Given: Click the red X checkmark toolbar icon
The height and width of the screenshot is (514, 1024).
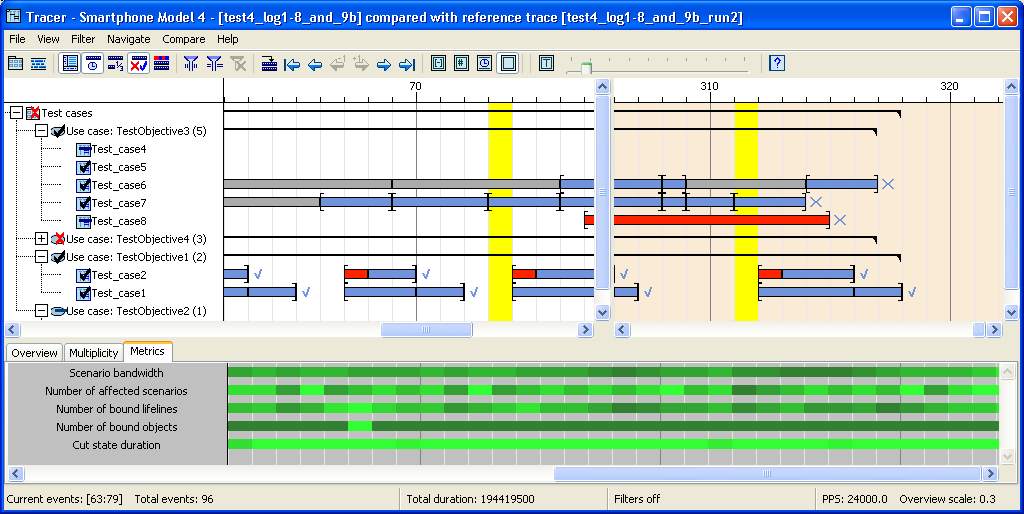Looking at the screenshot, I should tap(138, 64).
